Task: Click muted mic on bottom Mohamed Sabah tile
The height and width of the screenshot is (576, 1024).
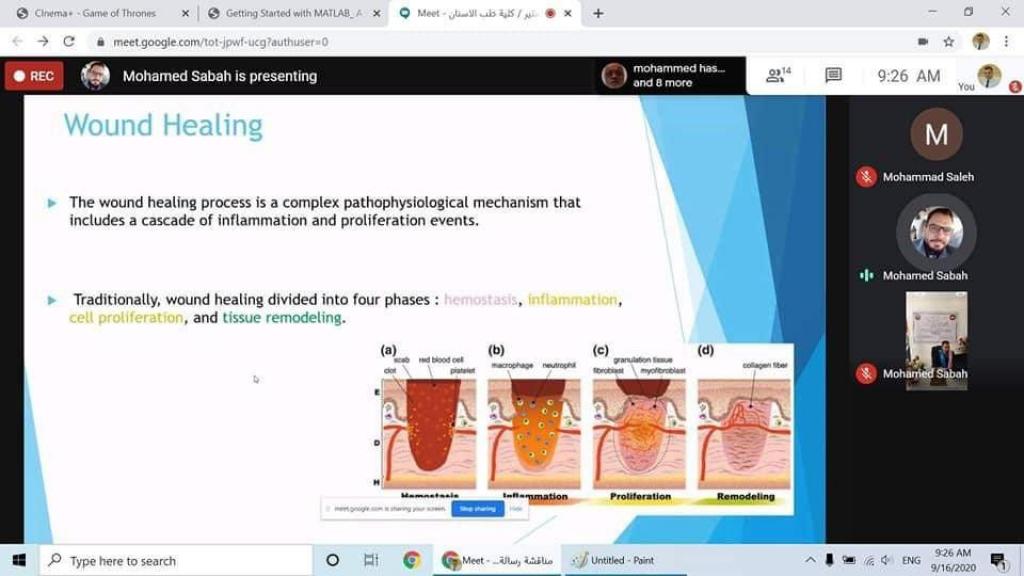Action: click(x=866, y=374)
